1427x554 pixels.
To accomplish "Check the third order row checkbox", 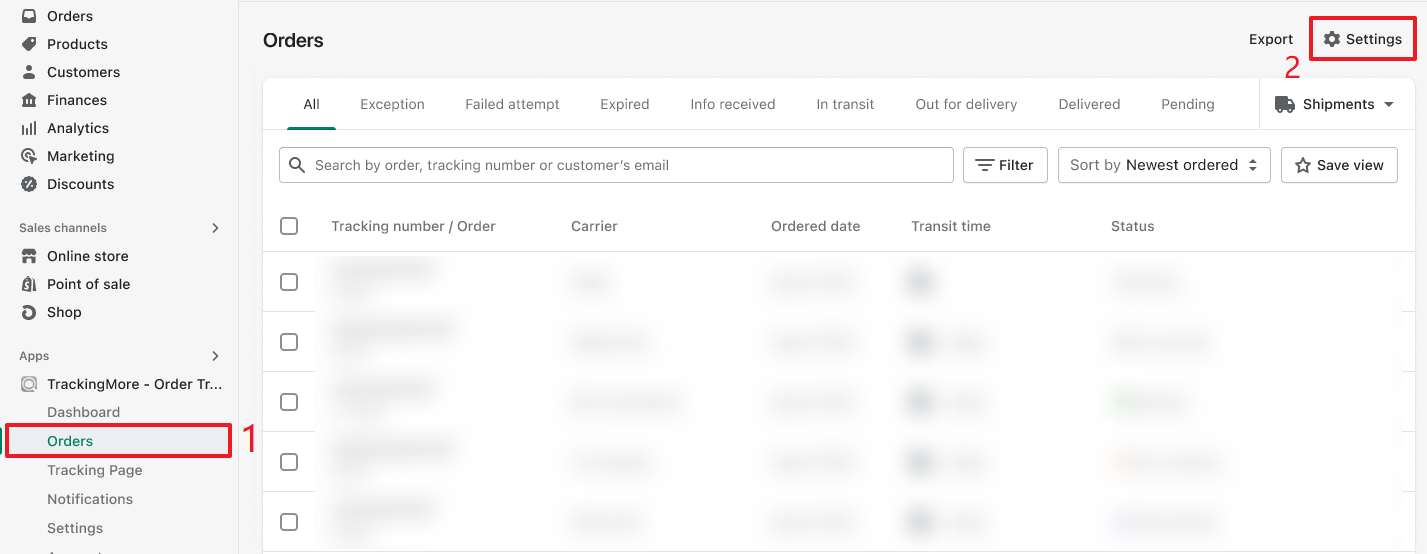I will coord(289,402).
